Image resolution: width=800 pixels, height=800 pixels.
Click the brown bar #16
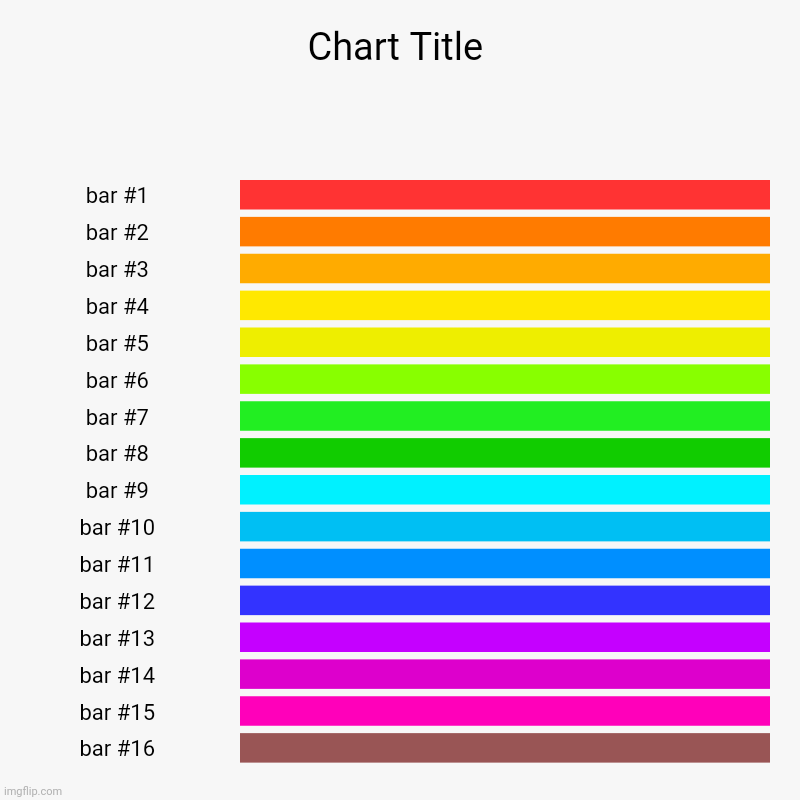[504, 748]
